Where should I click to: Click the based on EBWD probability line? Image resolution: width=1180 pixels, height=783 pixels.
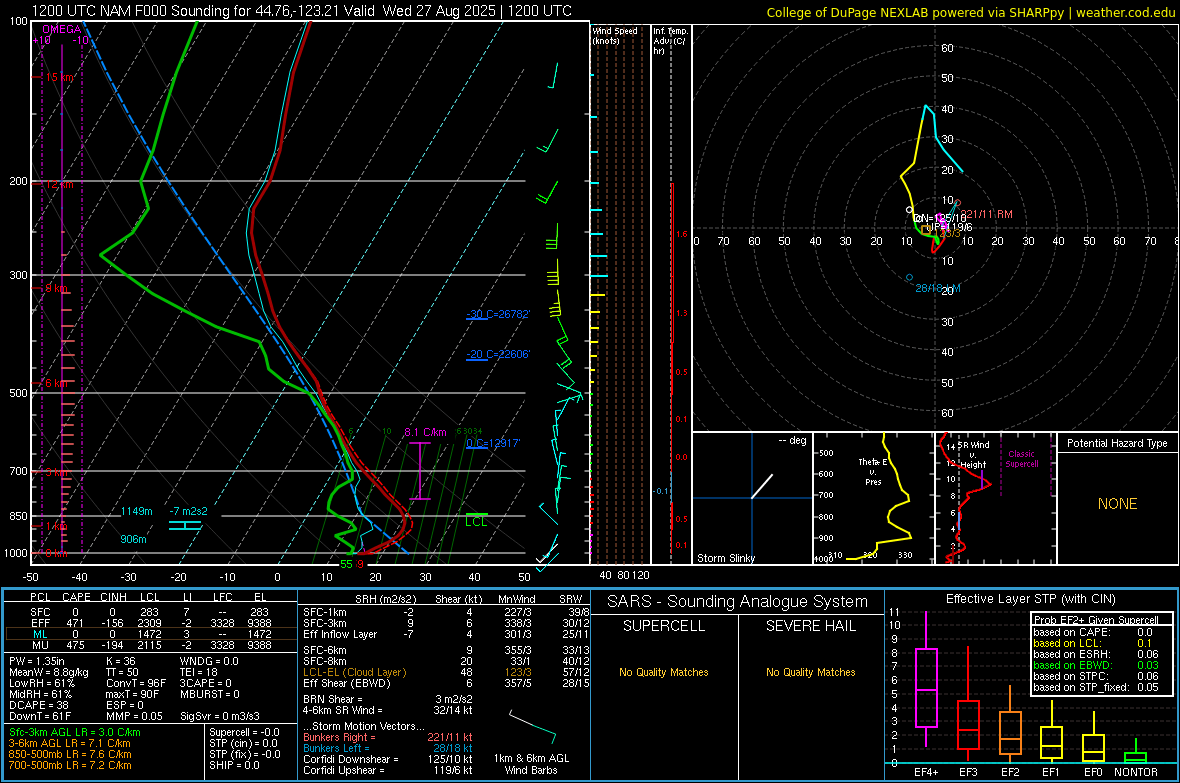1096,665
